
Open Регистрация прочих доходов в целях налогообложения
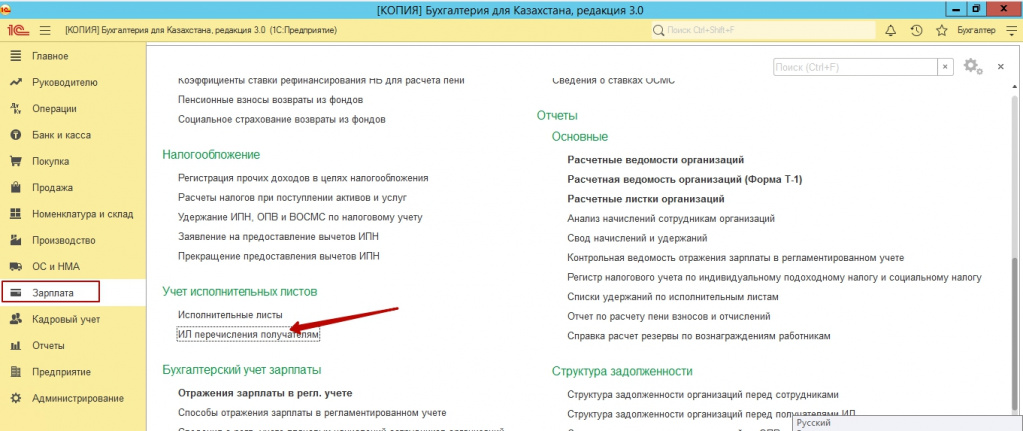point(303,177)
